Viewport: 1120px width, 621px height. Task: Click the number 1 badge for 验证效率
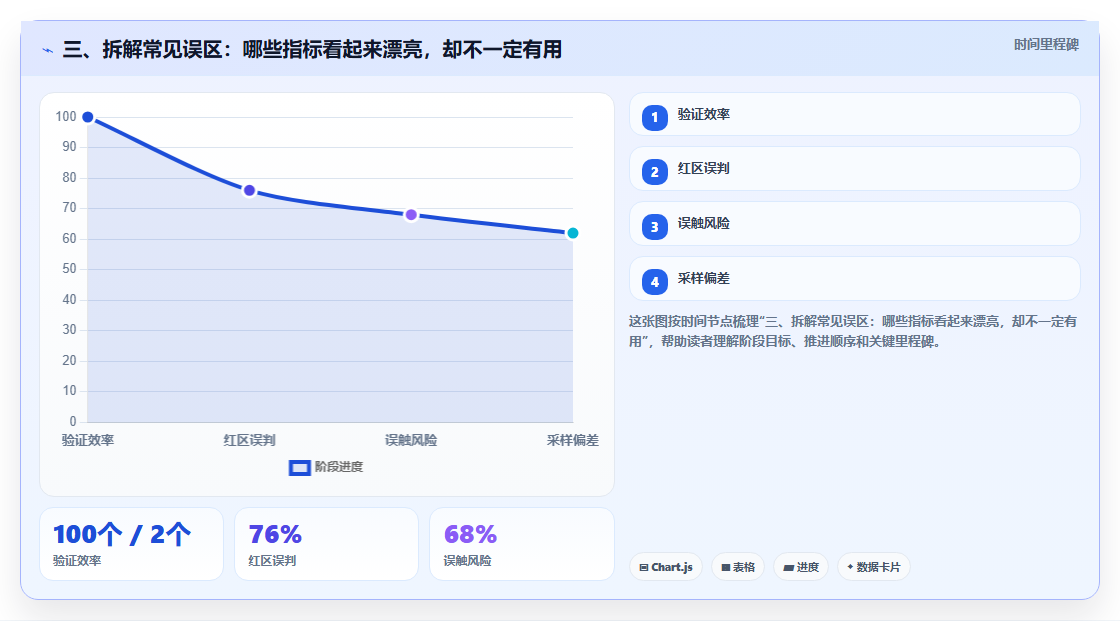pyautogui.click(x=654, y=117)
